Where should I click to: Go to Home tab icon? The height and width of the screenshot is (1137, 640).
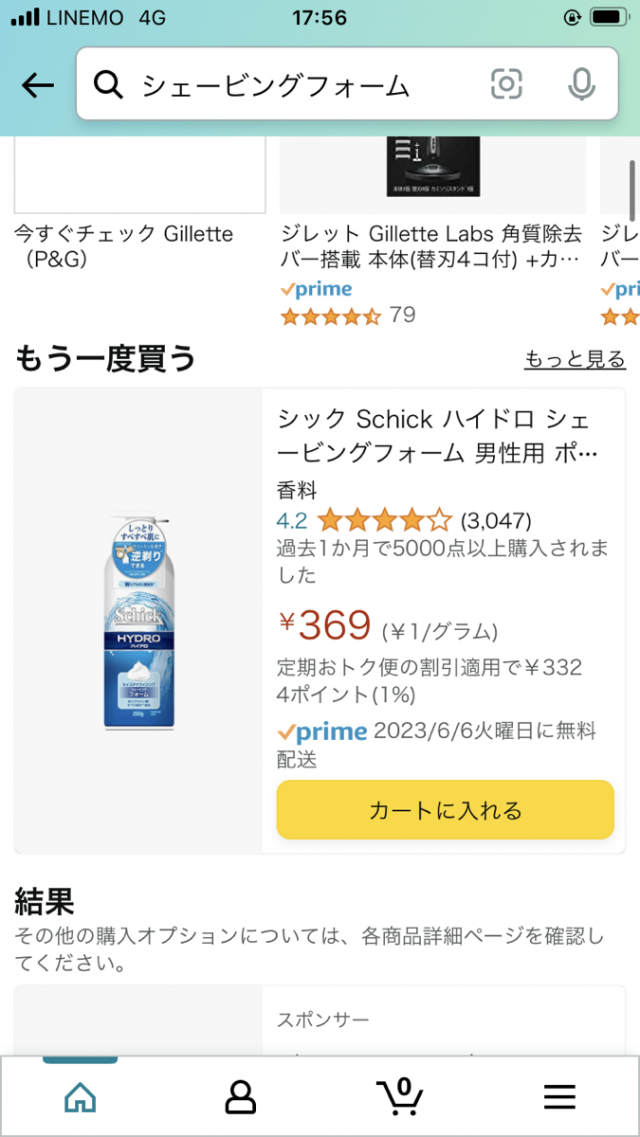(80, 1097)
